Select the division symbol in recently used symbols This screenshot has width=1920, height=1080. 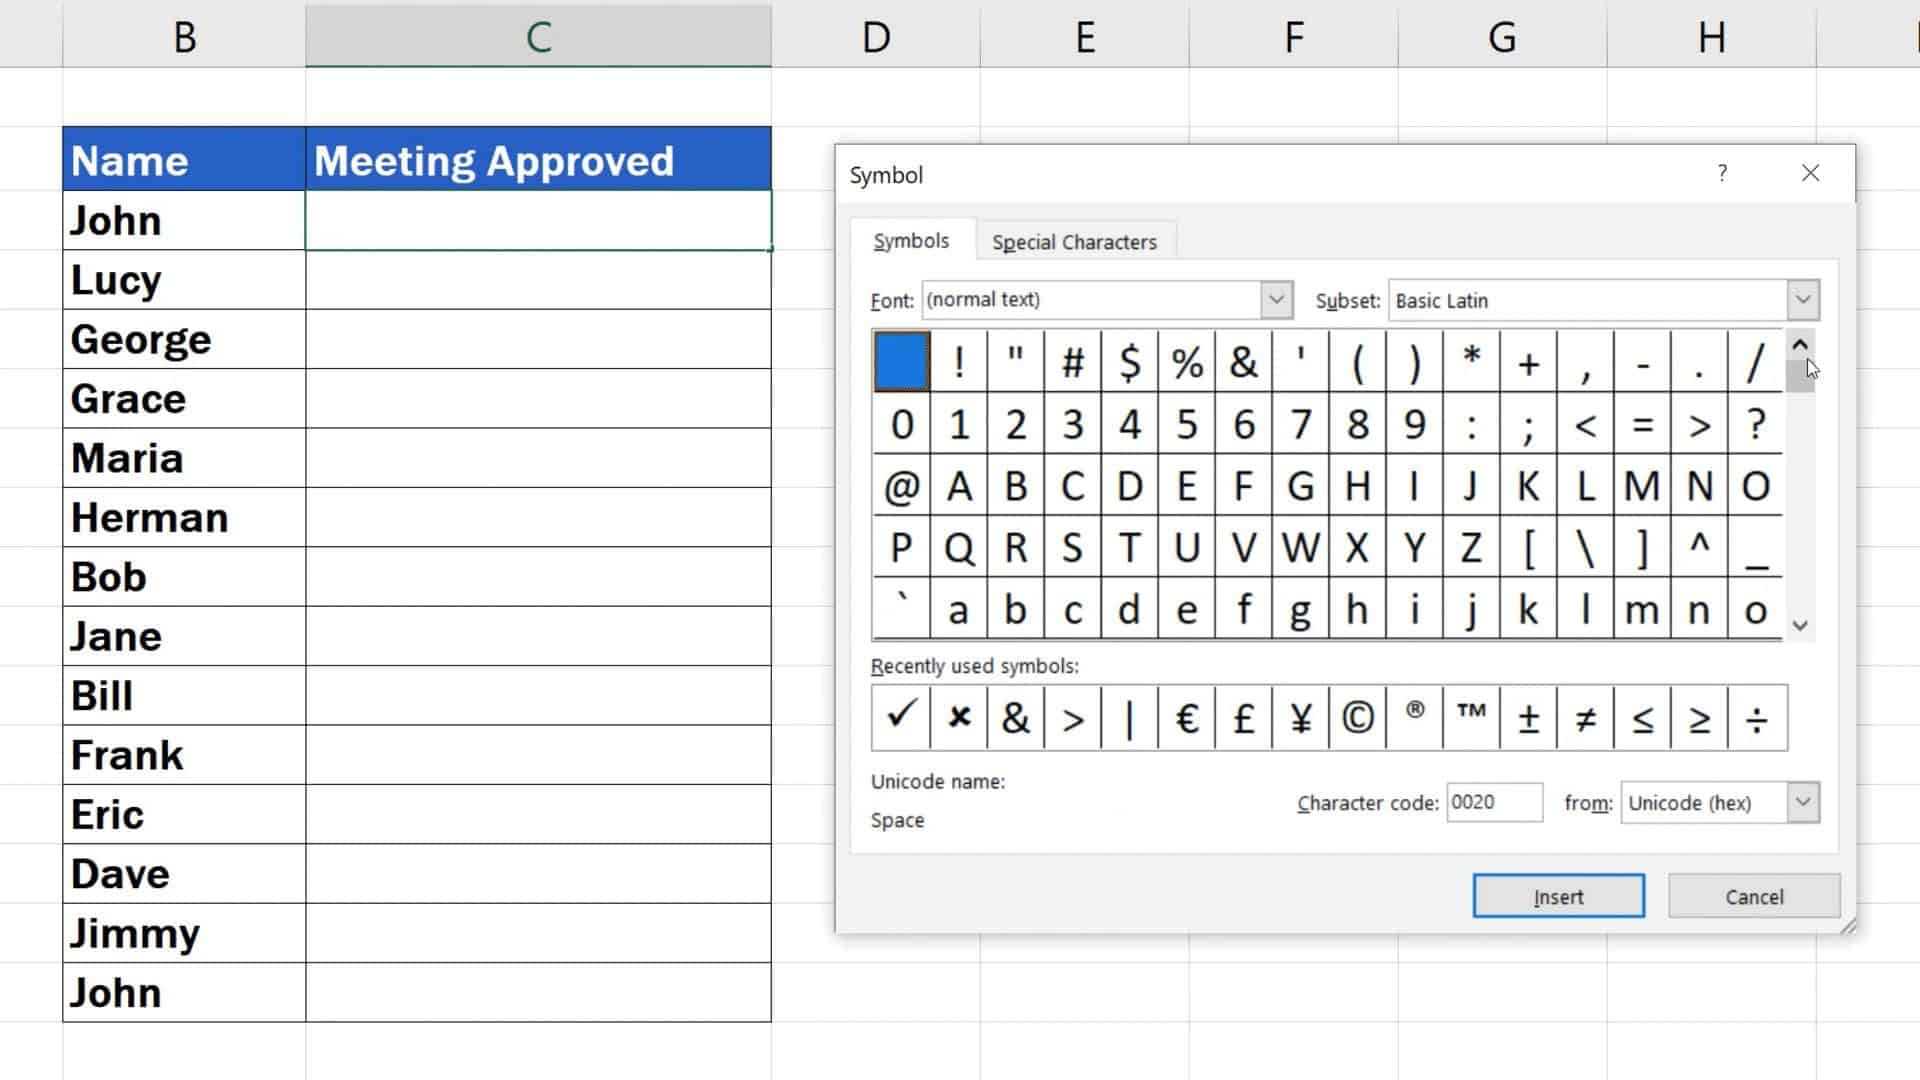(x=1756, y=717)
